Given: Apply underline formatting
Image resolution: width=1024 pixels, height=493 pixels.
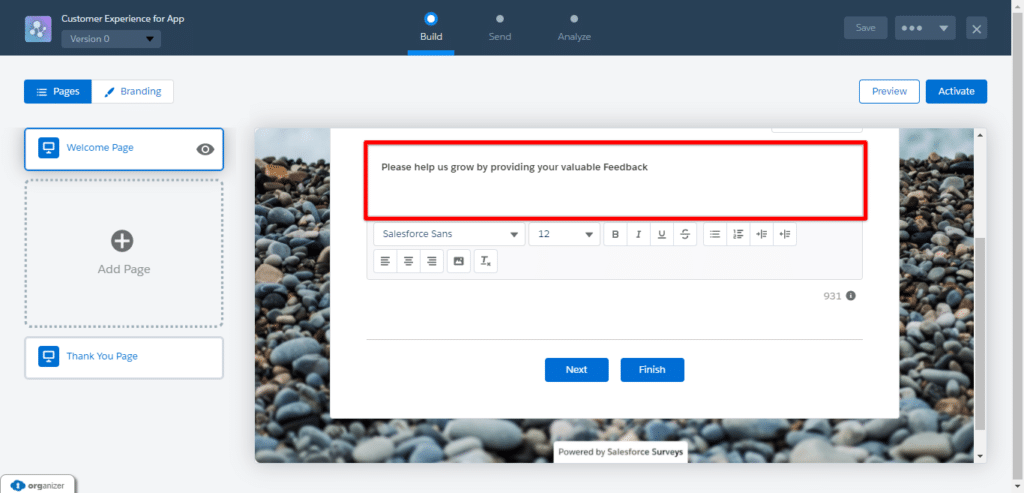Looking at the screenshot, I should coord(661,234).
